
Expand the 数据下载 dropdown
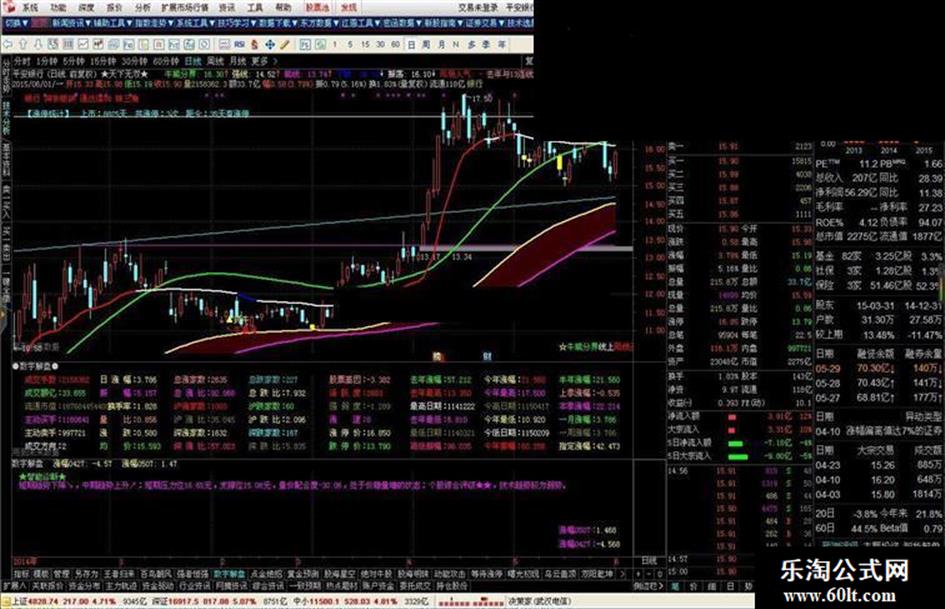pyautogui.click(x=278, y=23)
